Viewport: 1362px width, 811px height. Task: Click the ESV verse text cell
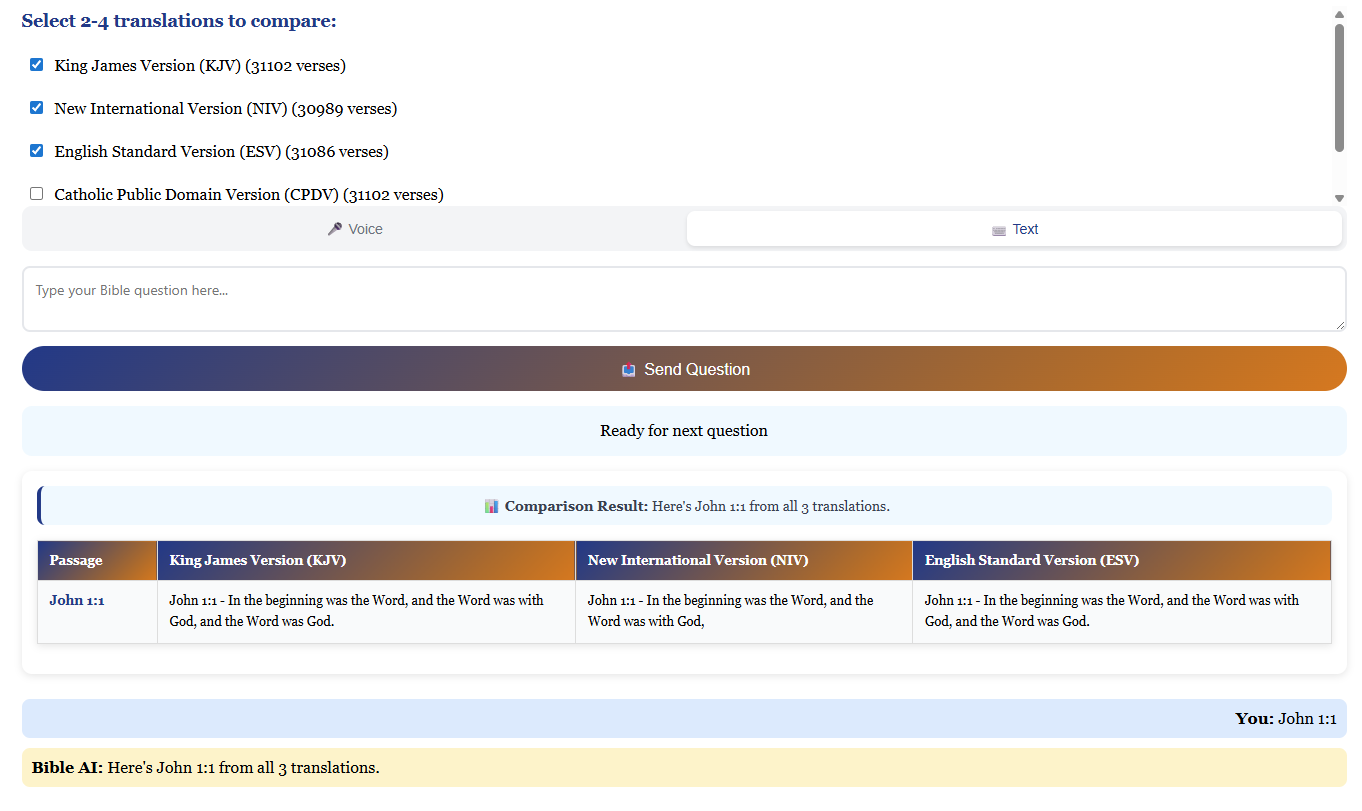pyautogui.click(x=1122, y=612)
